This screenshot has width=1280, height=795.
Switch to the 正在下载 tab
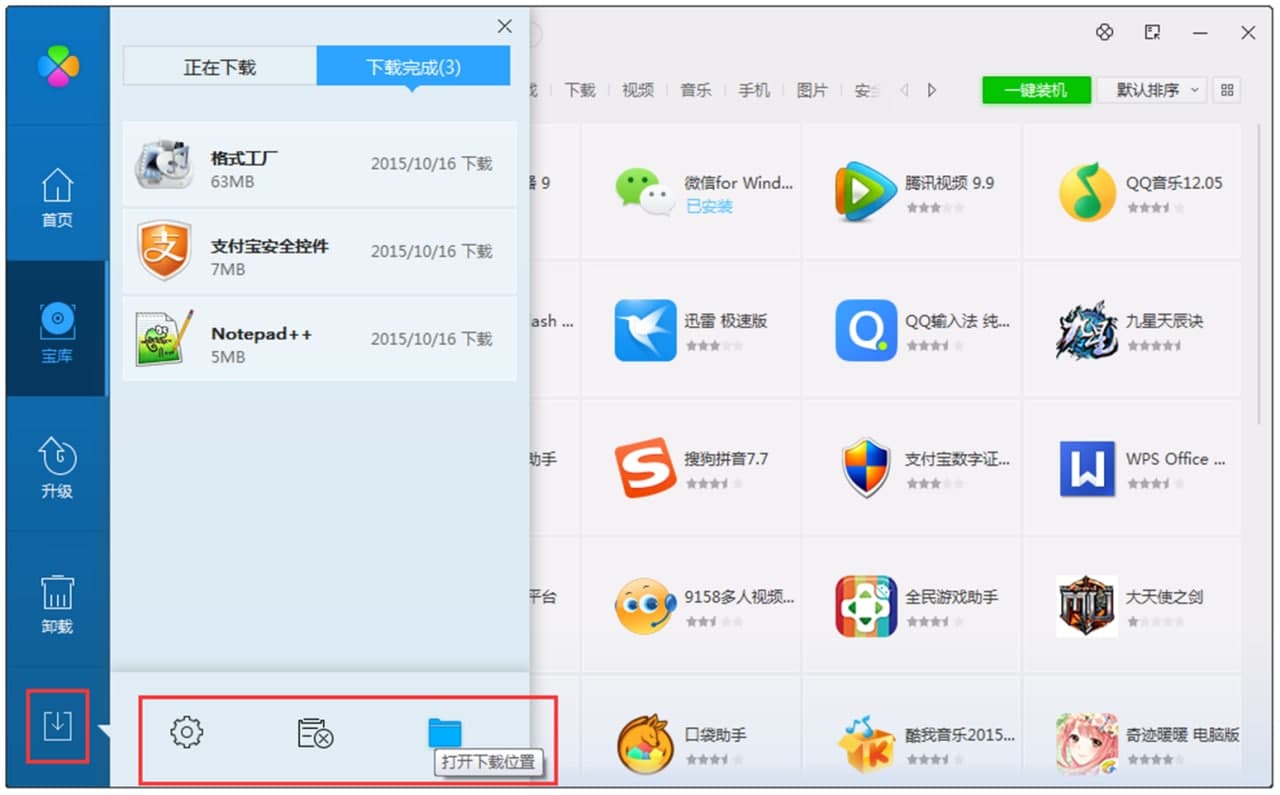(x=220, y=67)
